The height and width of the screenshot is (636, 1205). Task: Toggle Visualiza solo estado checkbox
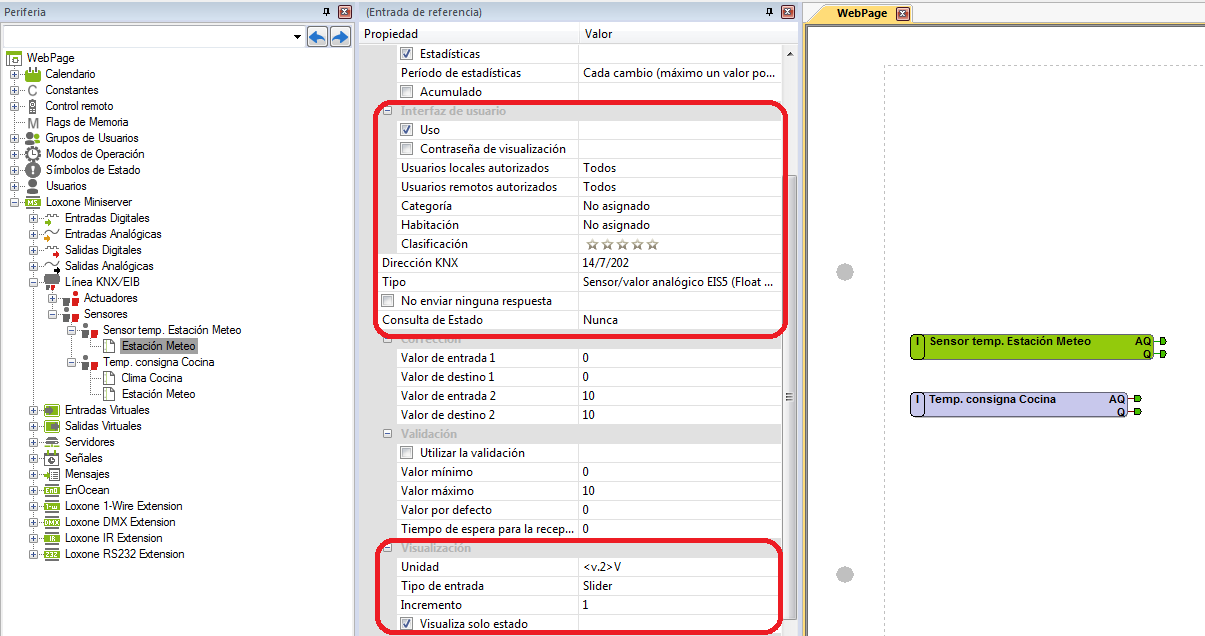pos(407,624)
